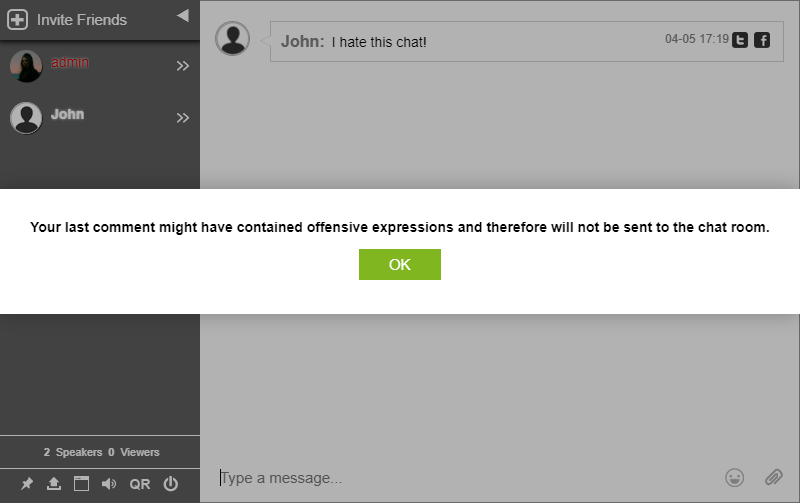800x503 pixels.
Task: Click John's avatar beside the chat message
Action: coord(233,40)
